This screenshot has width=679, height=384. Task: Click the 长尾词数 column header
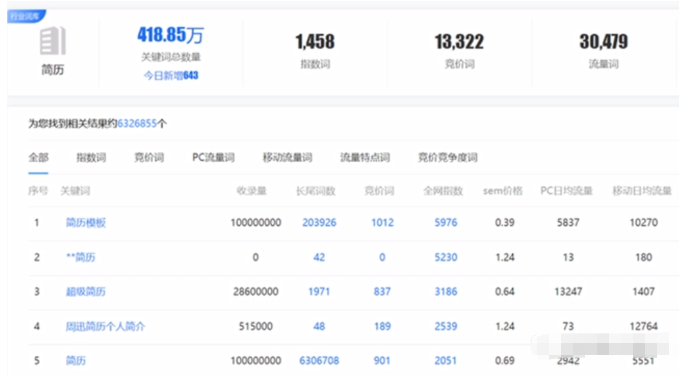[316, 191]
